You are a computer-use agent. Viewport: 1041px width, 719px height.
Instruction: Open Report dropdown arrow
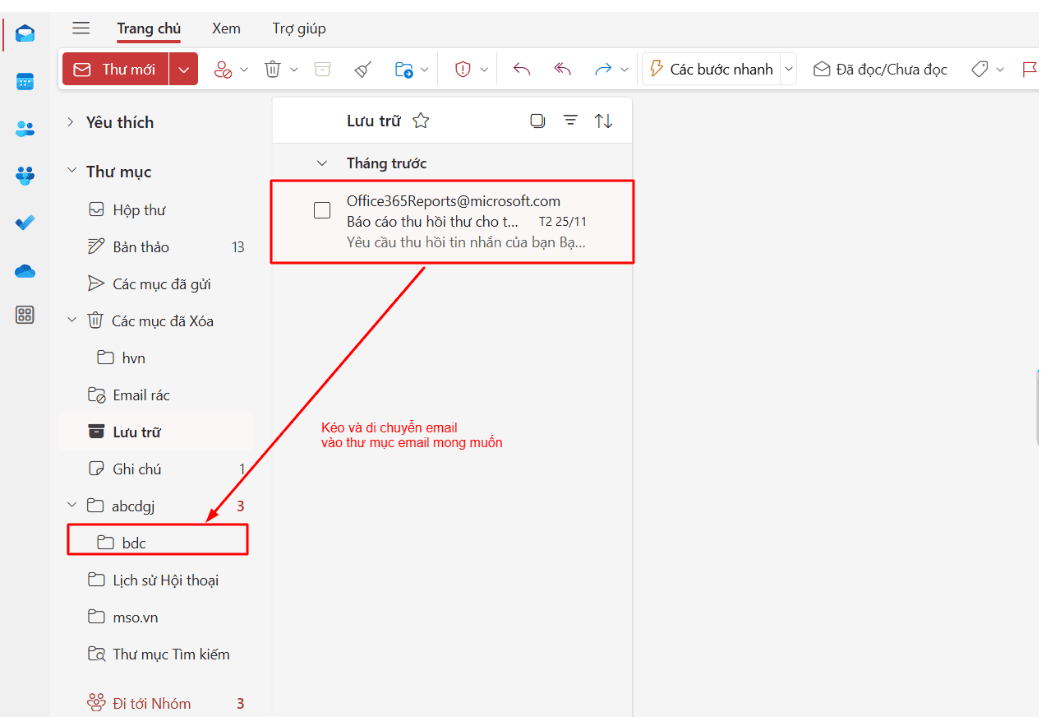(x=484, y=70)
